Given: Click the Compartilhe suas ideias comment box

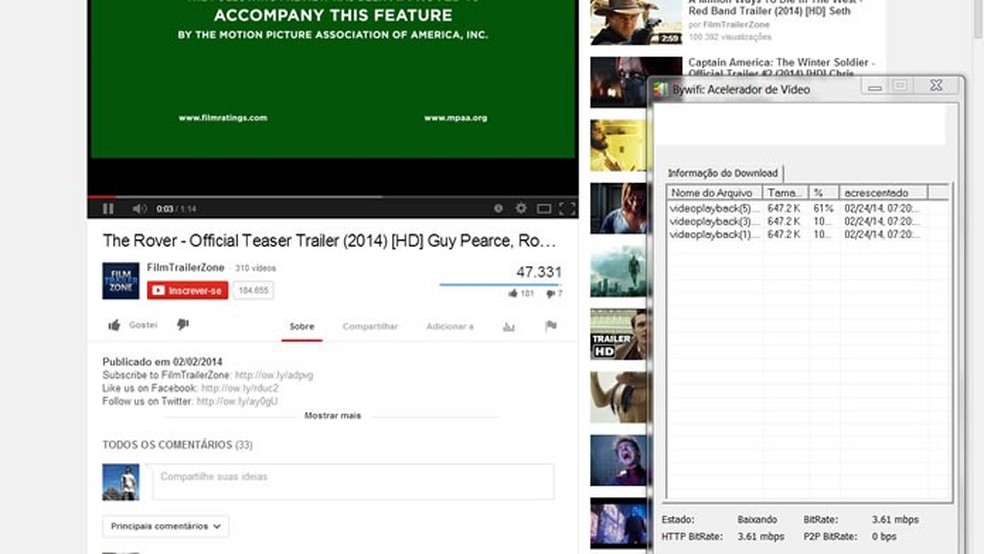Looking at the screenshot, I should [352, 482].
